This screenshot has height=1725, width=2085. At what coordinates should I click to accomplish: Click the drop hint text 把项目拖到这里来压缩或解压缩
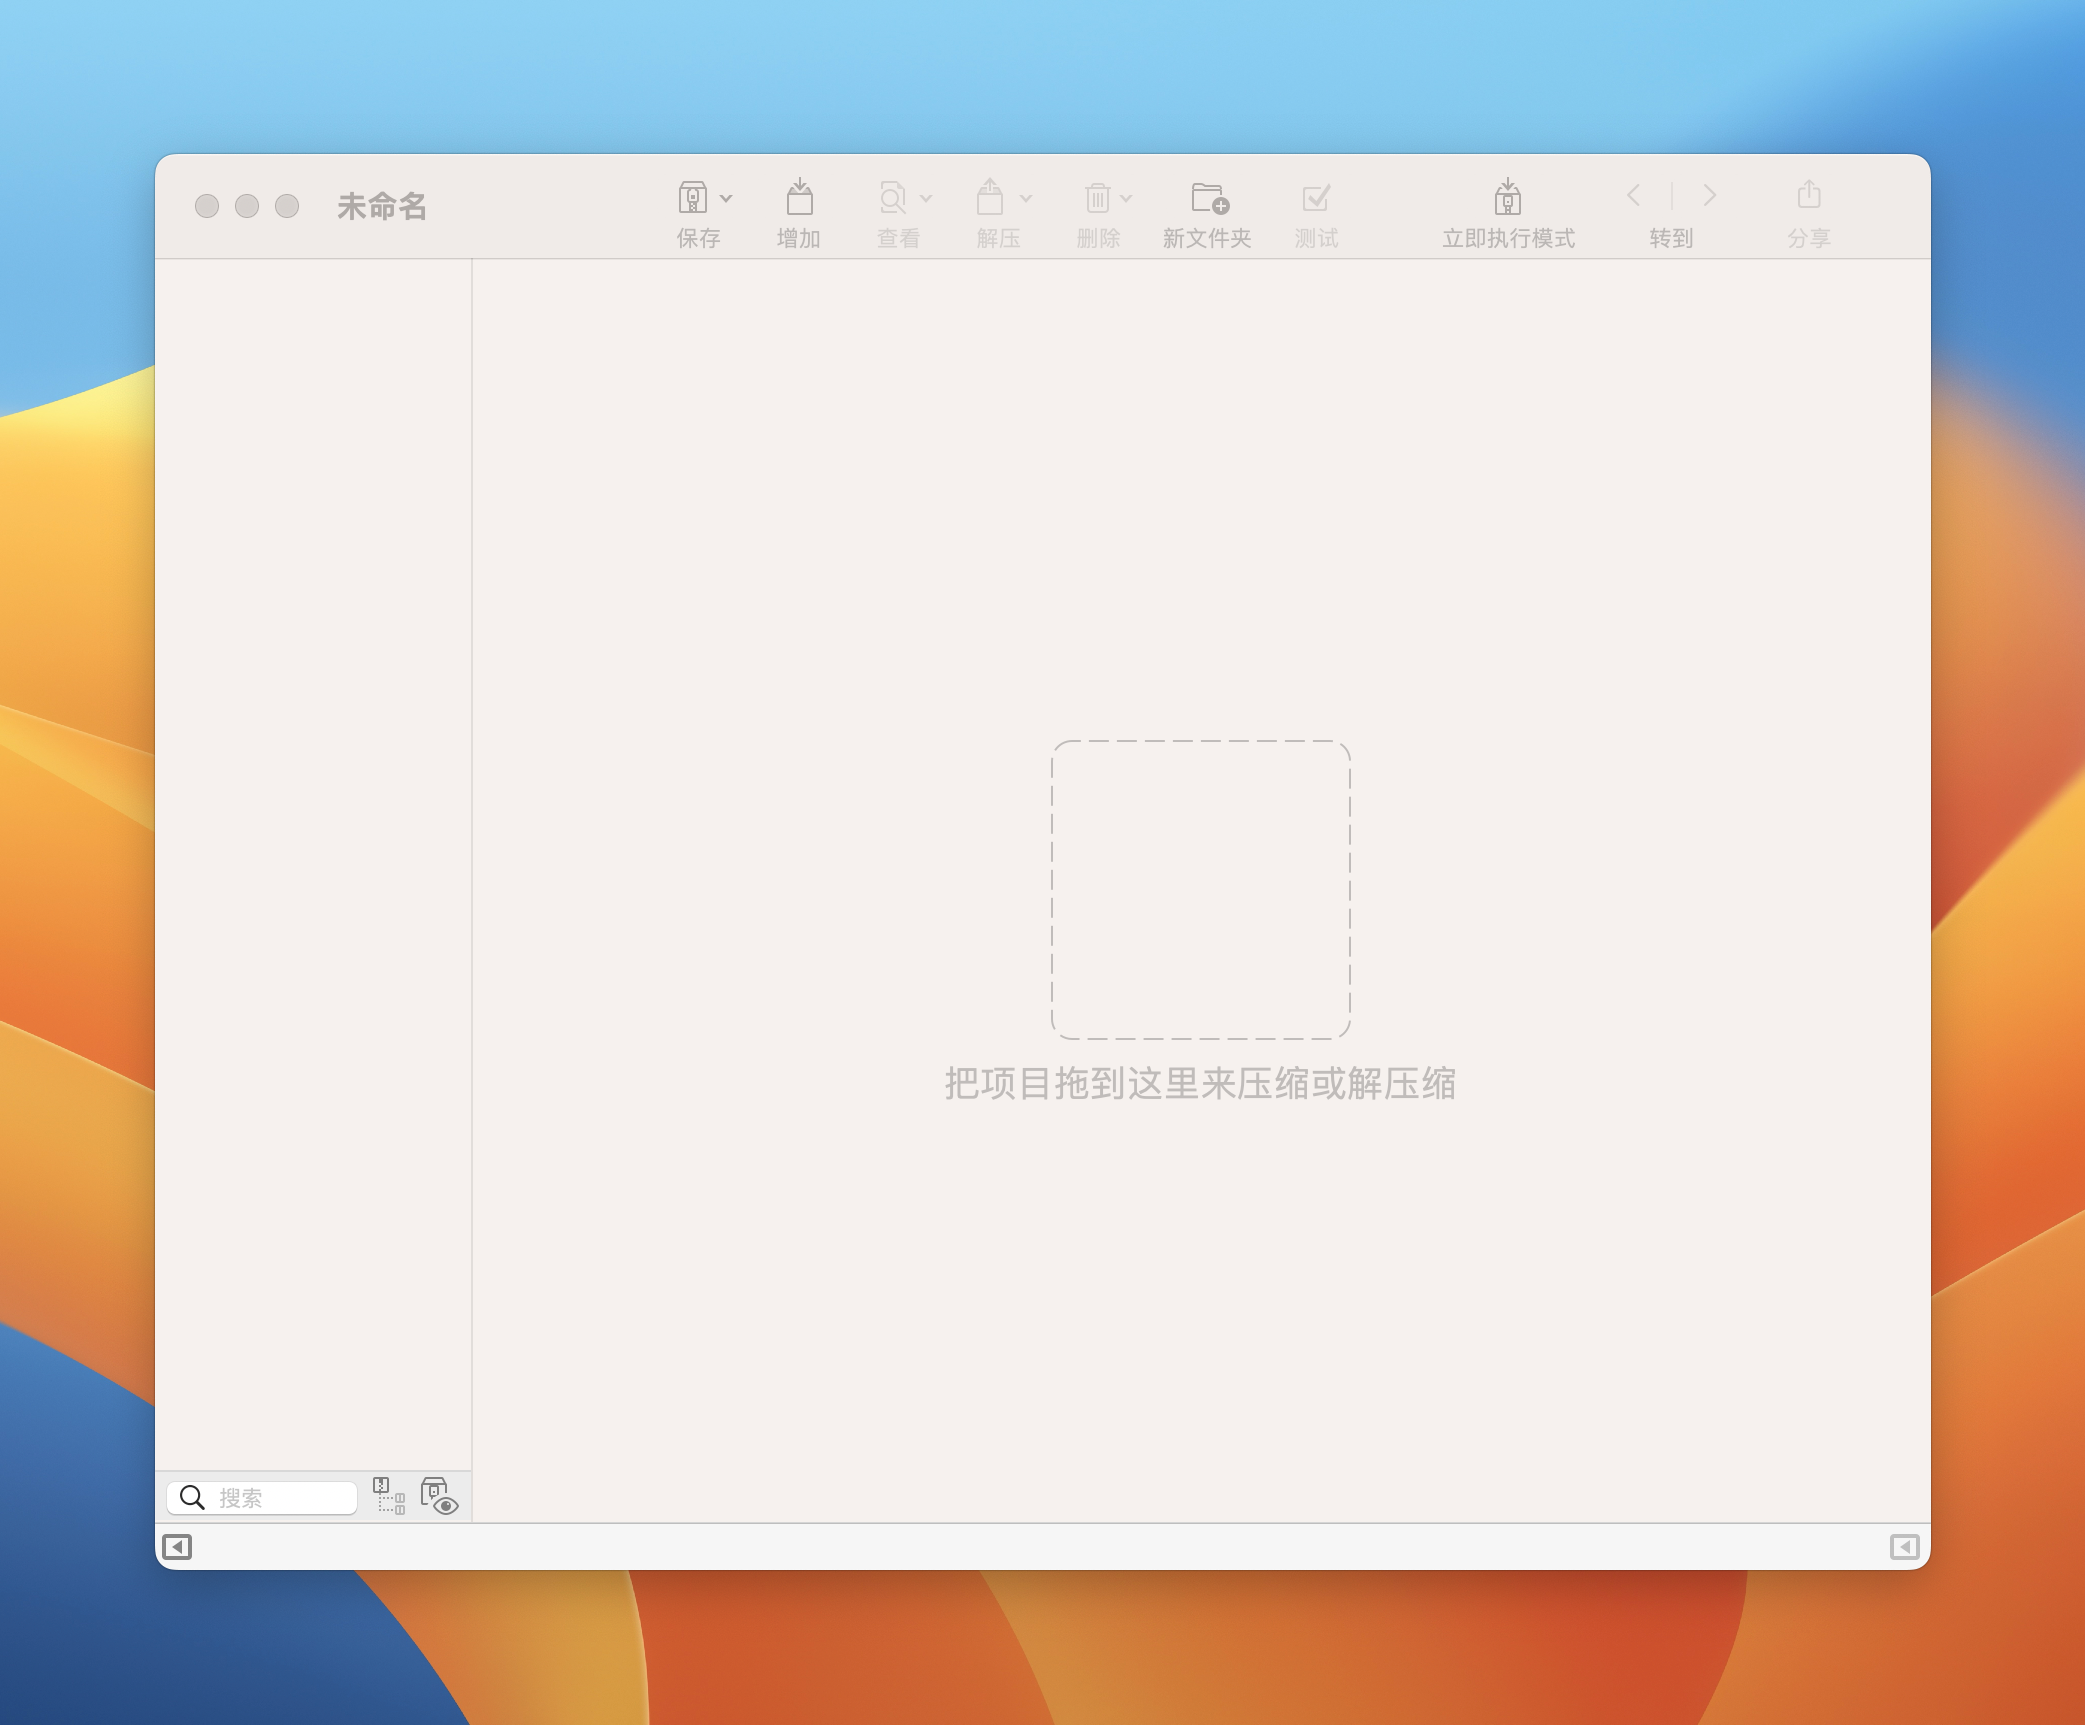[x=1201, y=1084]
